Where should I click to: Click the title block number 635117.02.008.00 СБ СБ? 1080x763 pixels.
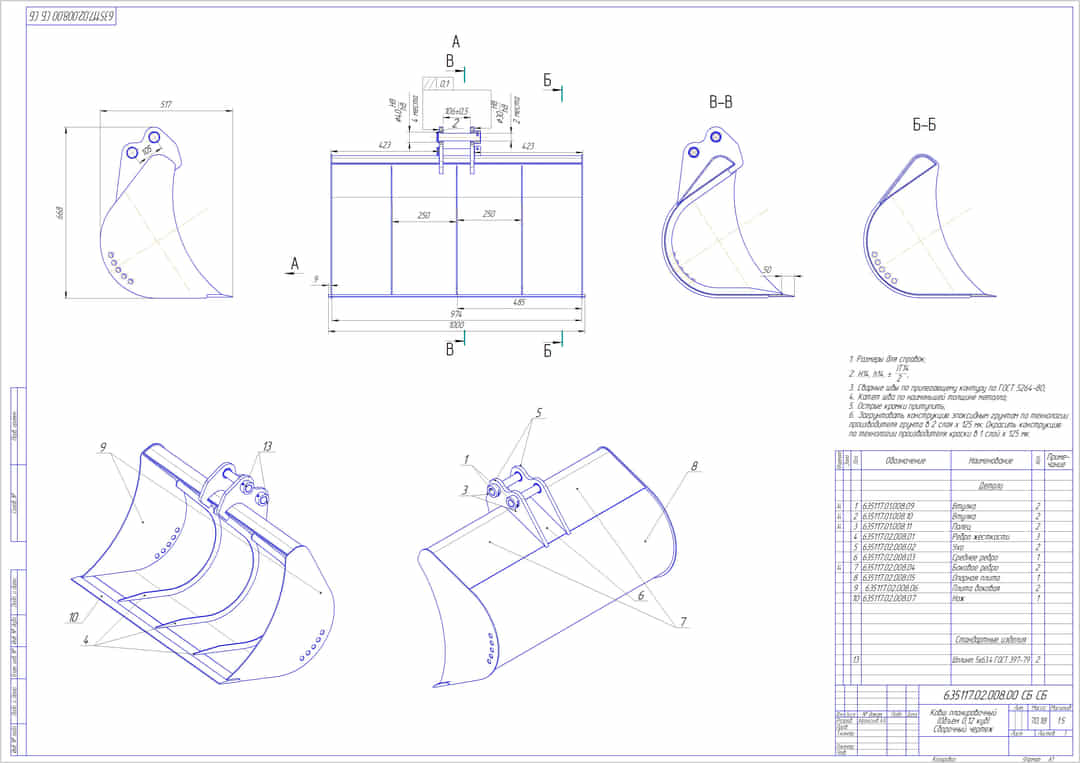point(995,696)
